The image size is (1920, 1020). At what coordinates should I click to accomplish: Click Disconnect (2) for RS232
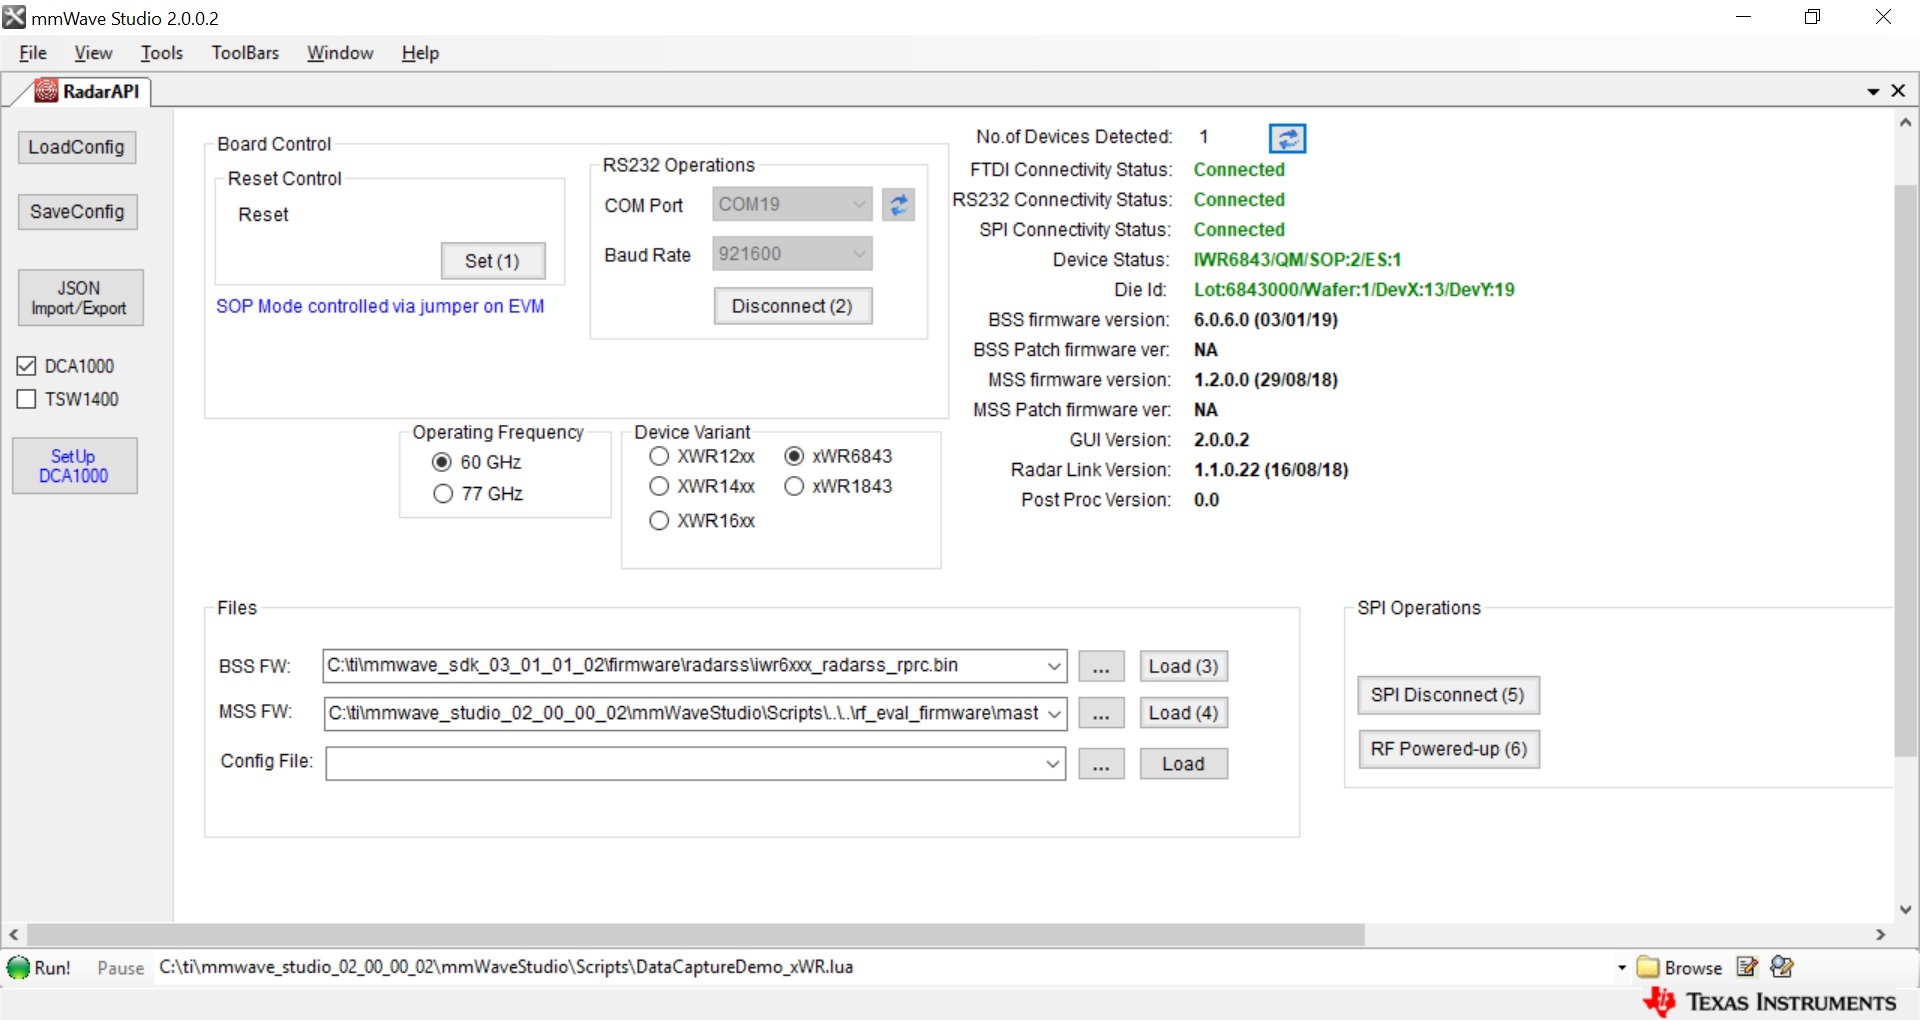tap(793, 306)
